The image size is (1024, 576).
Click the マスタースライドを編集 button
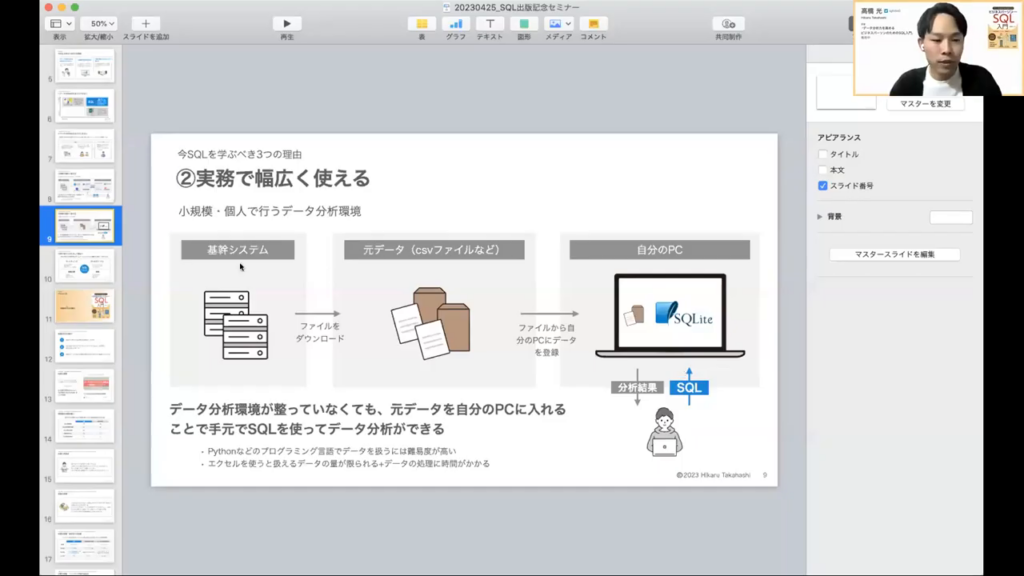(894, 255)
